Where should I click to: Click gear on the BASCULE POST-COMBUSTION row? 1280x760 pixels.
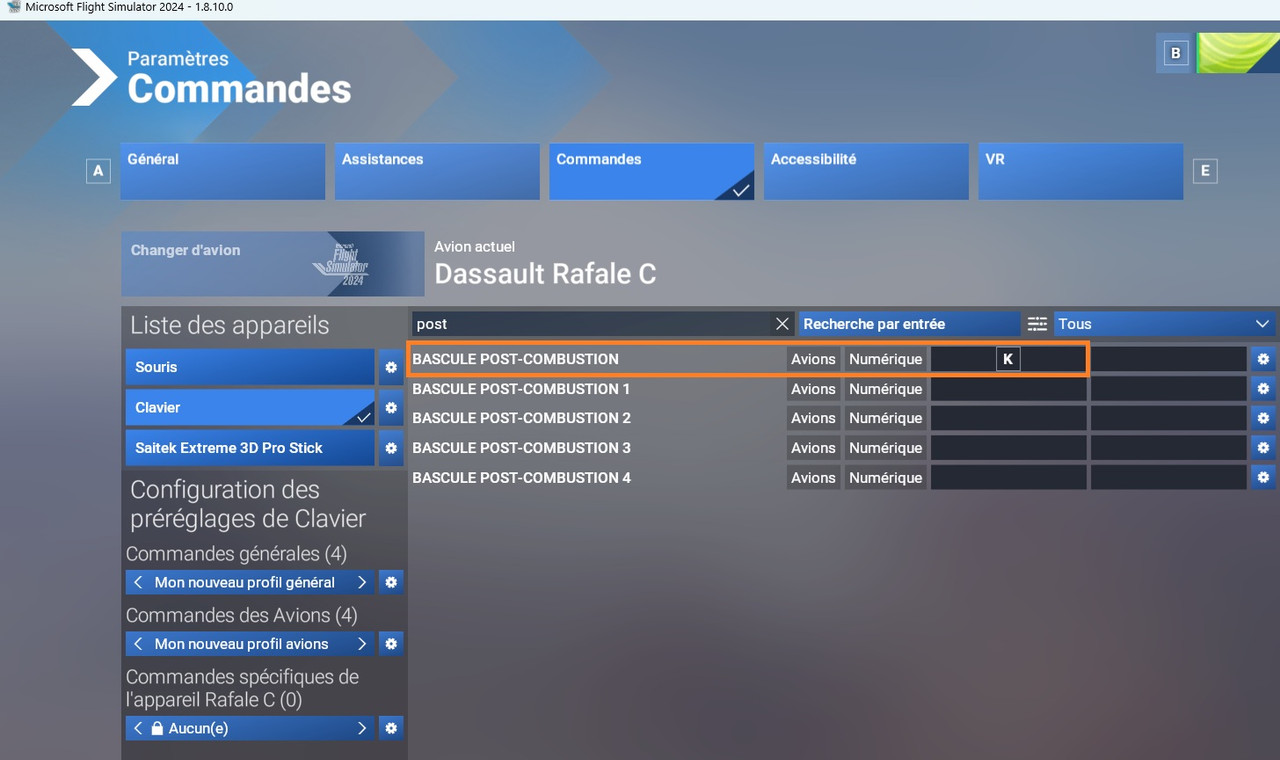[1263, 359]
